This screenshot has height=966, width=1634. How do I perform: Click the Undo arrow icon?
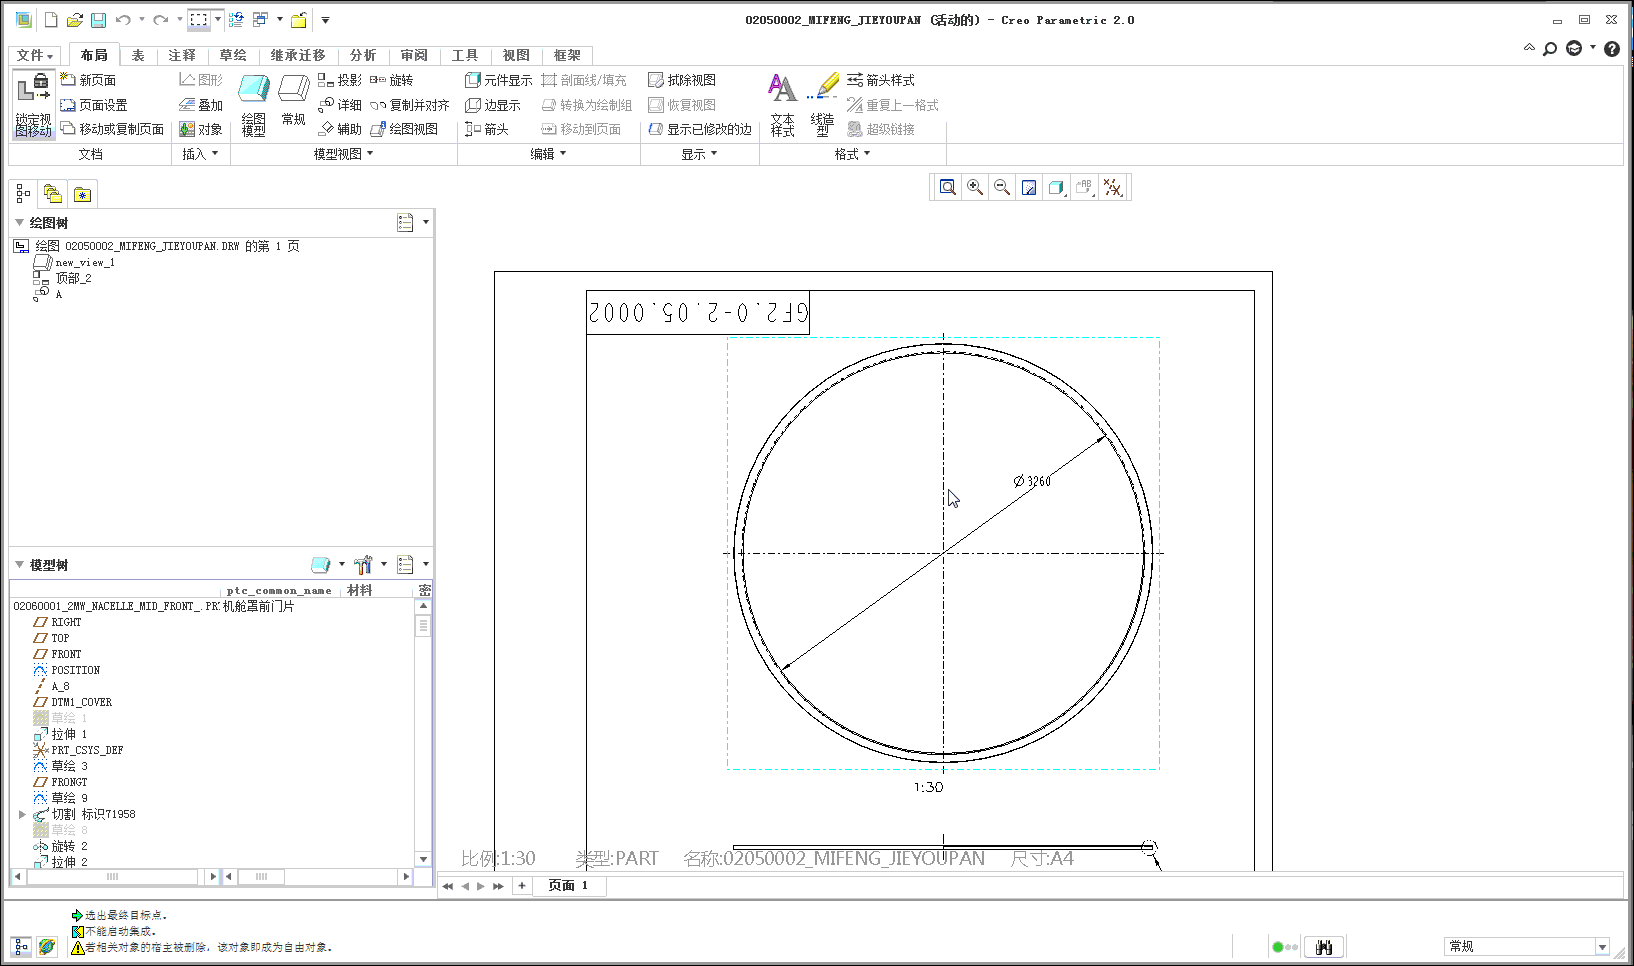[123, 20]
